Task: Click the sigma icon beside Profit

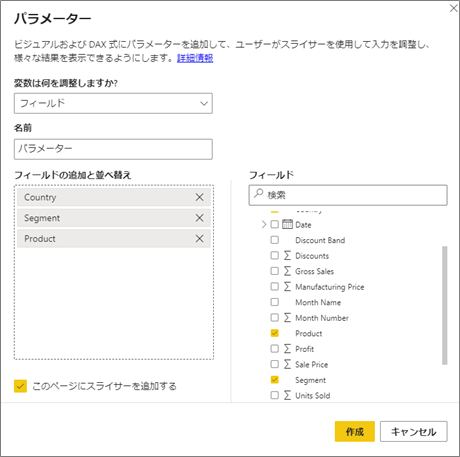Action: pos(287,349)
